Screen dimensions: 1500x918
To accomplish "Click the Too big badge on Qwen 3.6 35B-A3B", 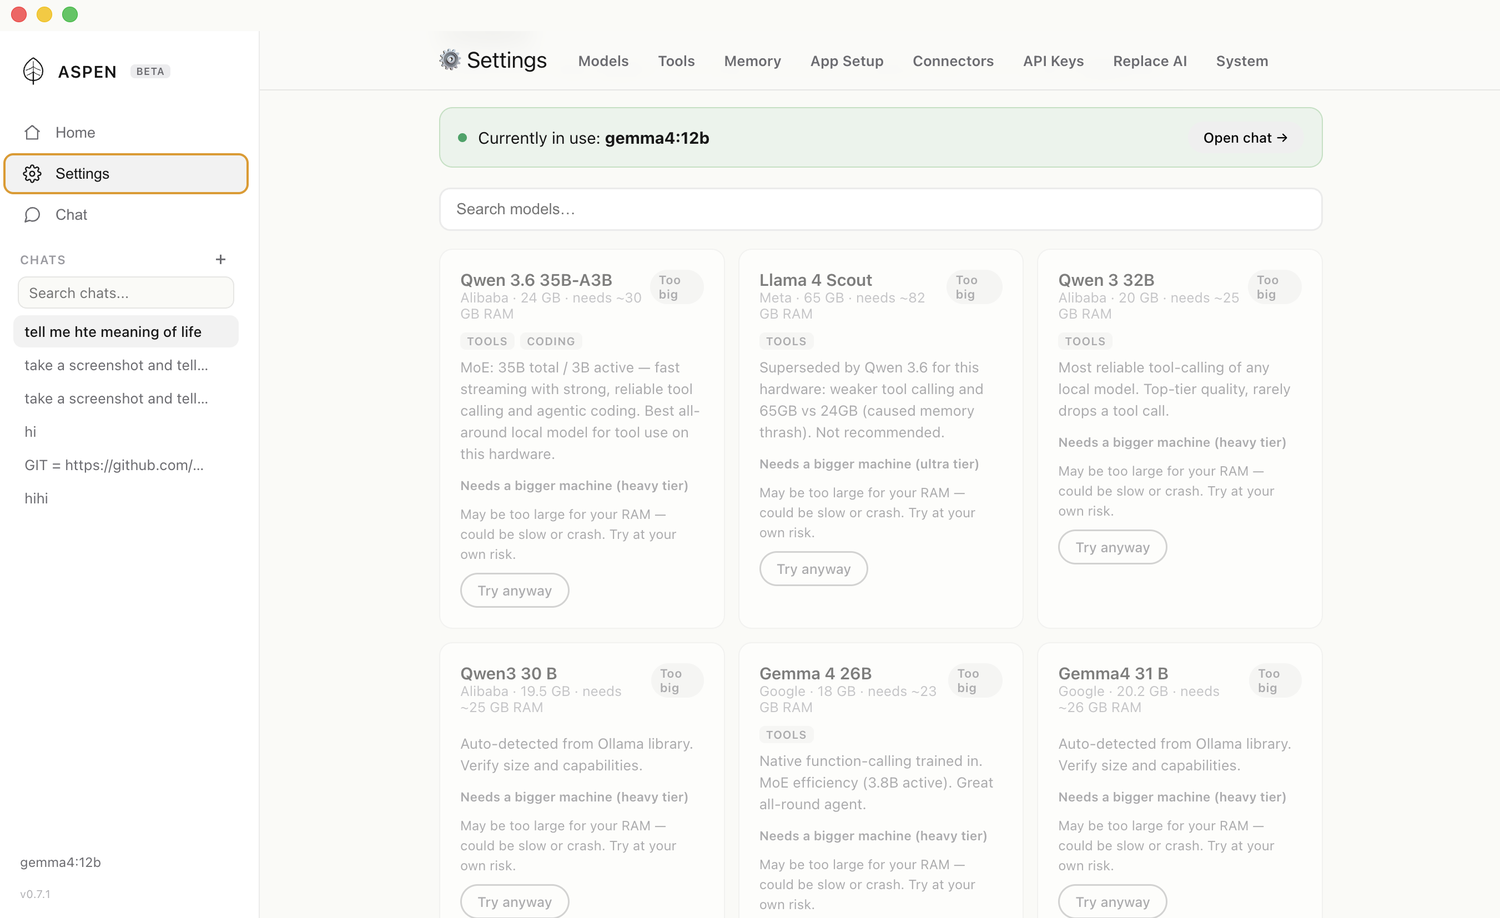I will coord(676,287).
